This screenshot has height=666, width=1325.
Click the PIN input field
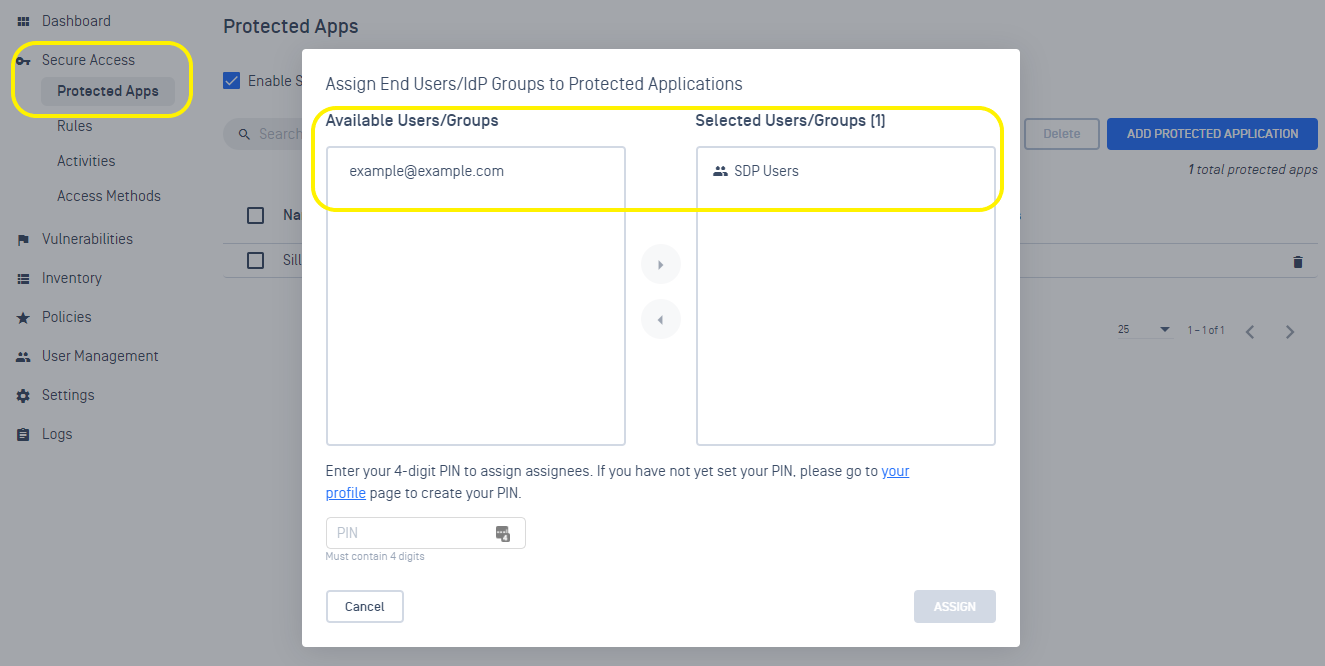click(410, 534)
